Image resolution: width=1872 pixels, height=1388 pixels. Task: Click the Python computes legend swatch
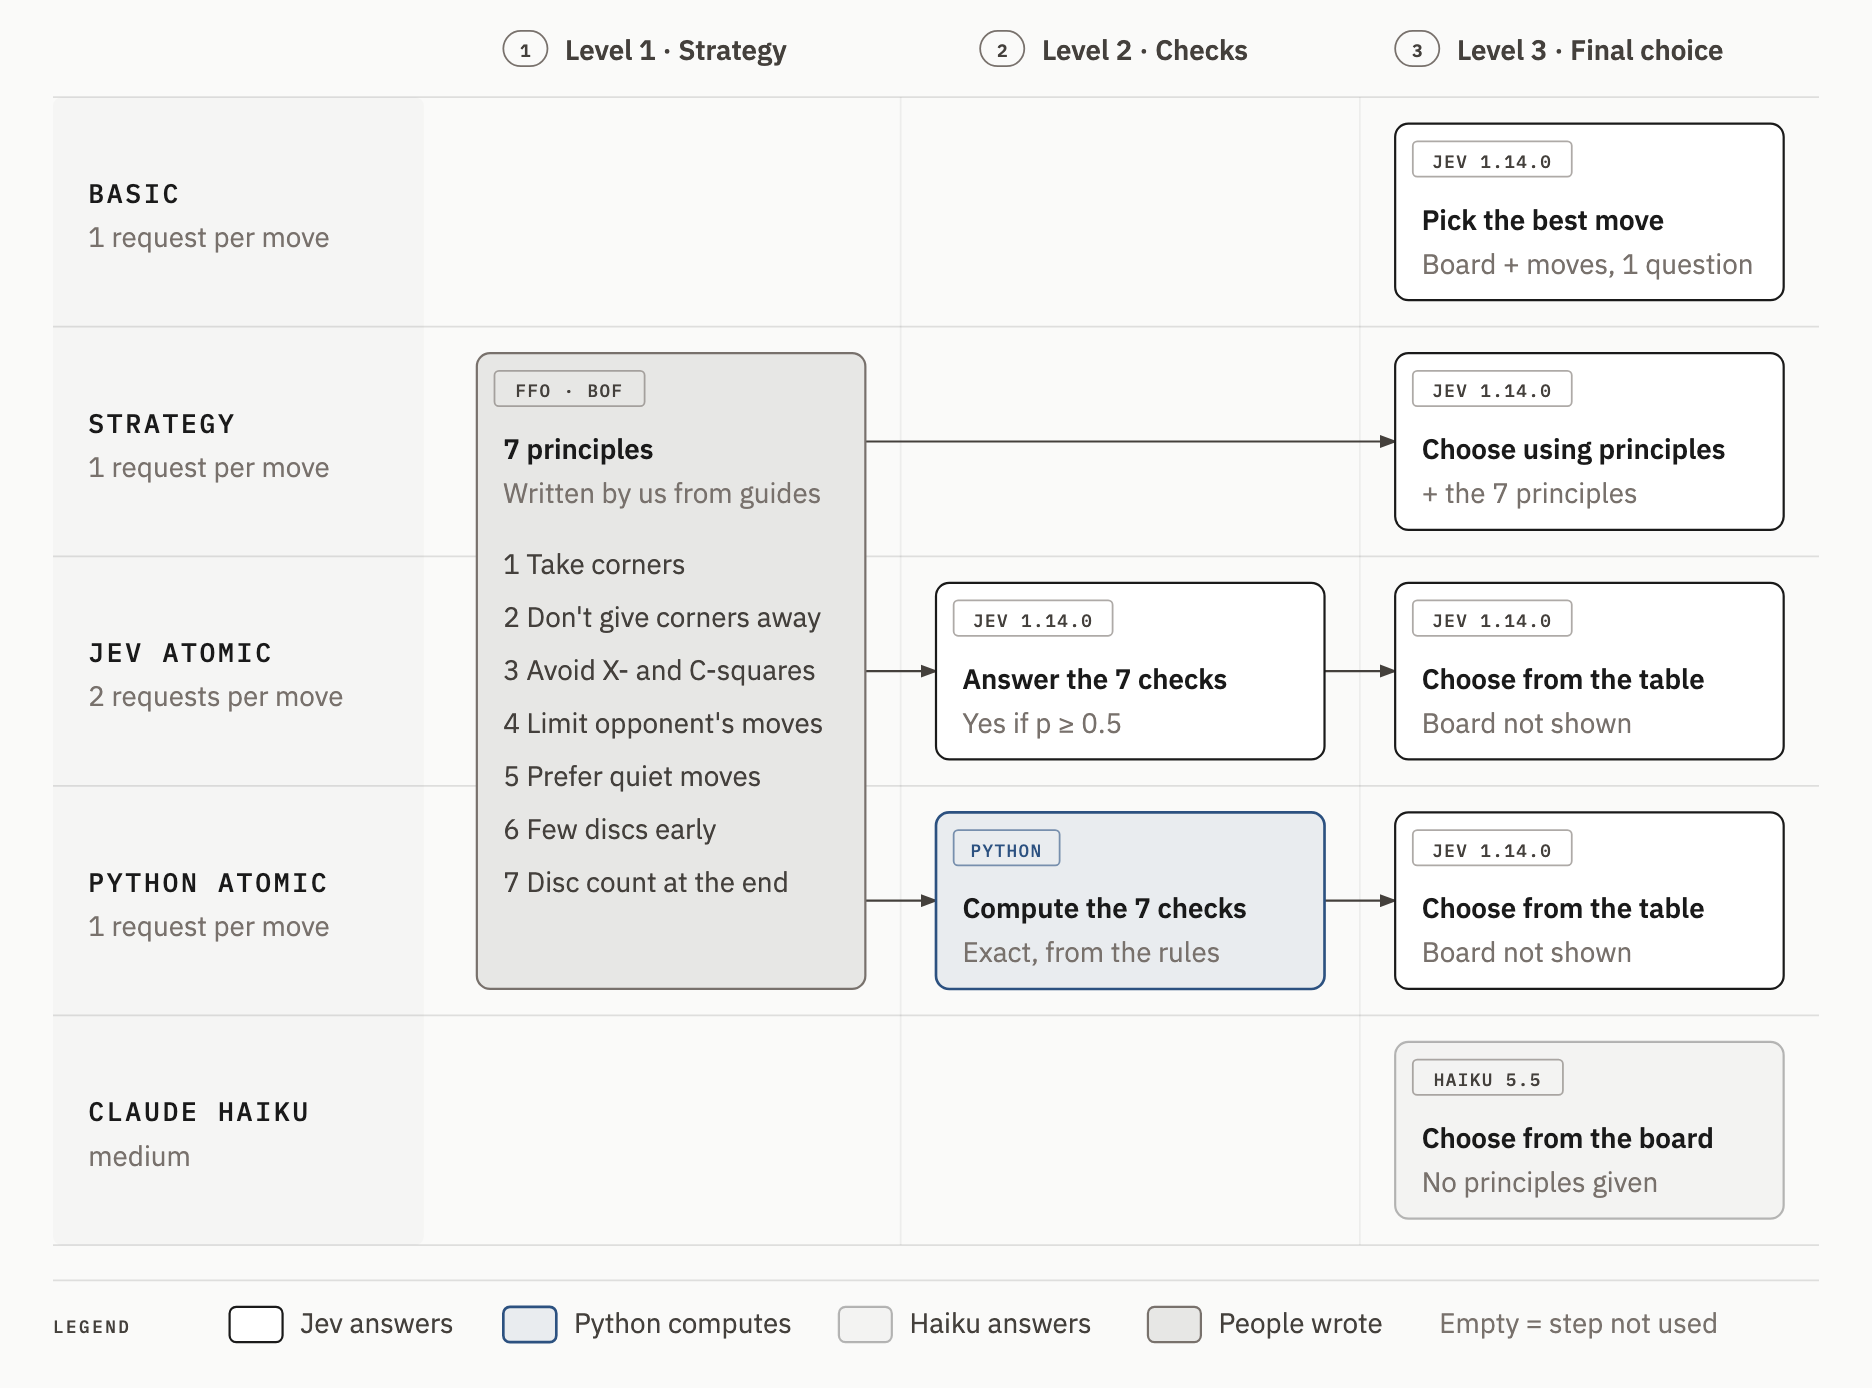(530, 1324)
